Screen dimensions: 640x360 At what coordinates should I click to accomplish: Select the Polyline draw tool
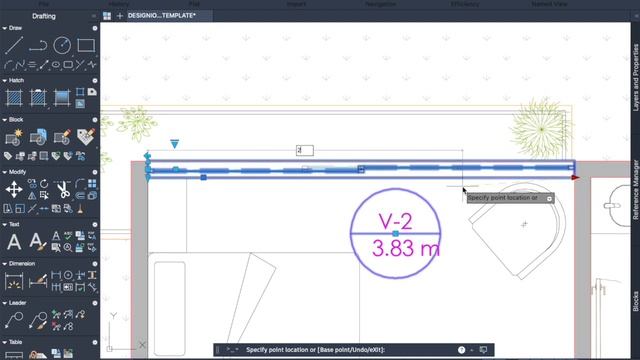point(38,45)
